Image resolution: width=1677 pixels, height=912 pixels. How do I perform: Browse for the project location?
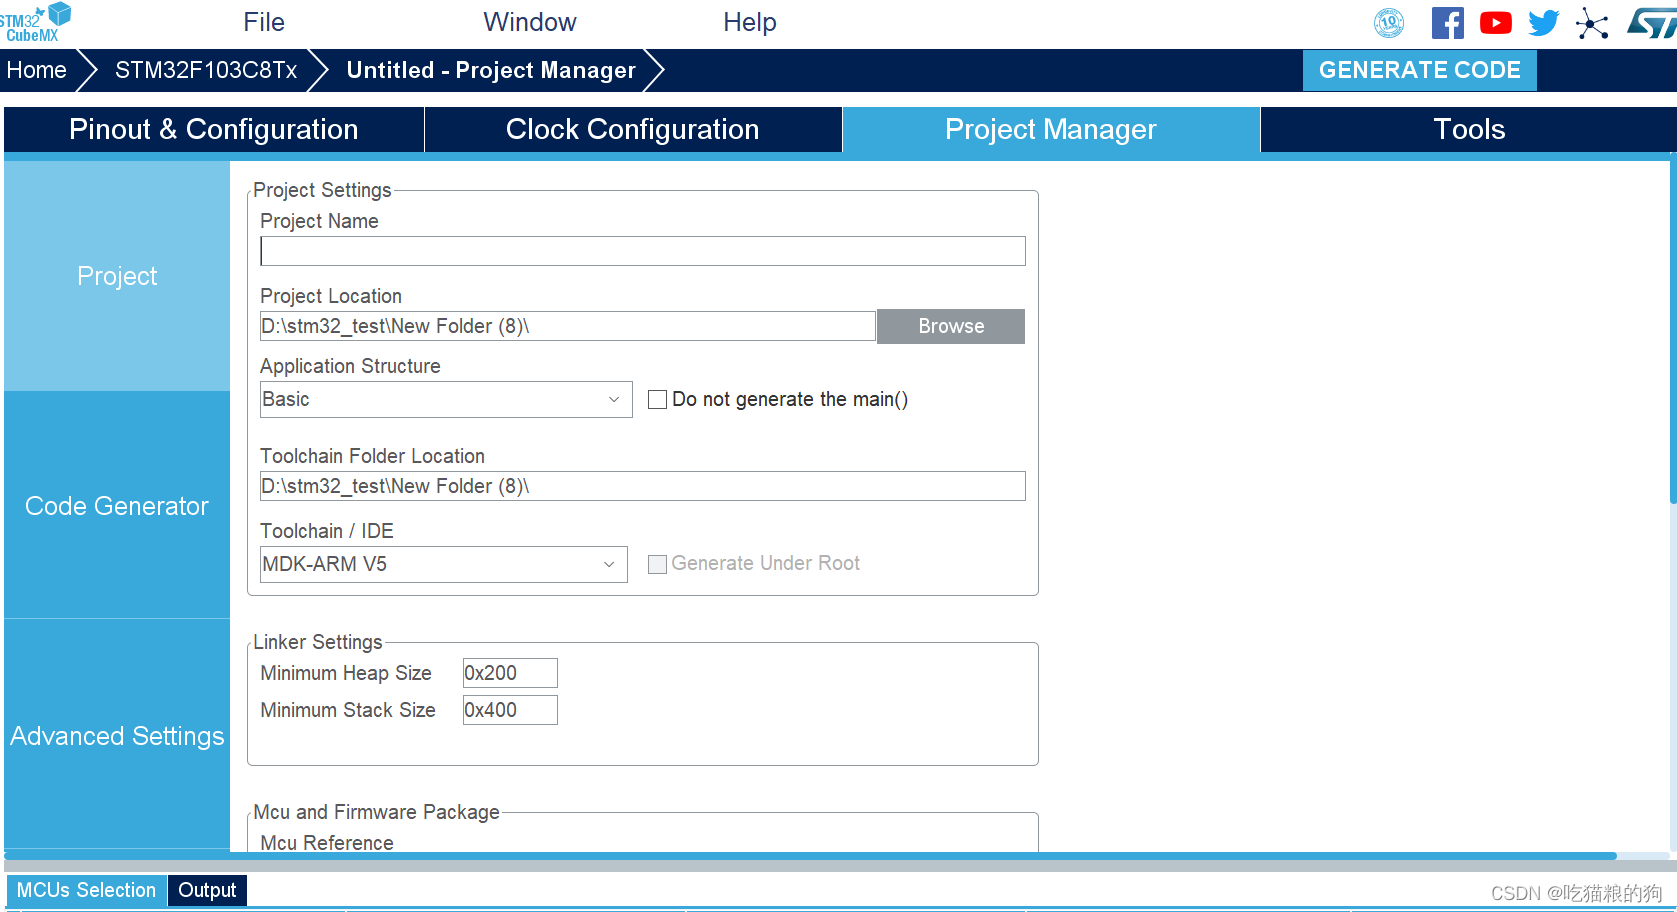(951, 326)
